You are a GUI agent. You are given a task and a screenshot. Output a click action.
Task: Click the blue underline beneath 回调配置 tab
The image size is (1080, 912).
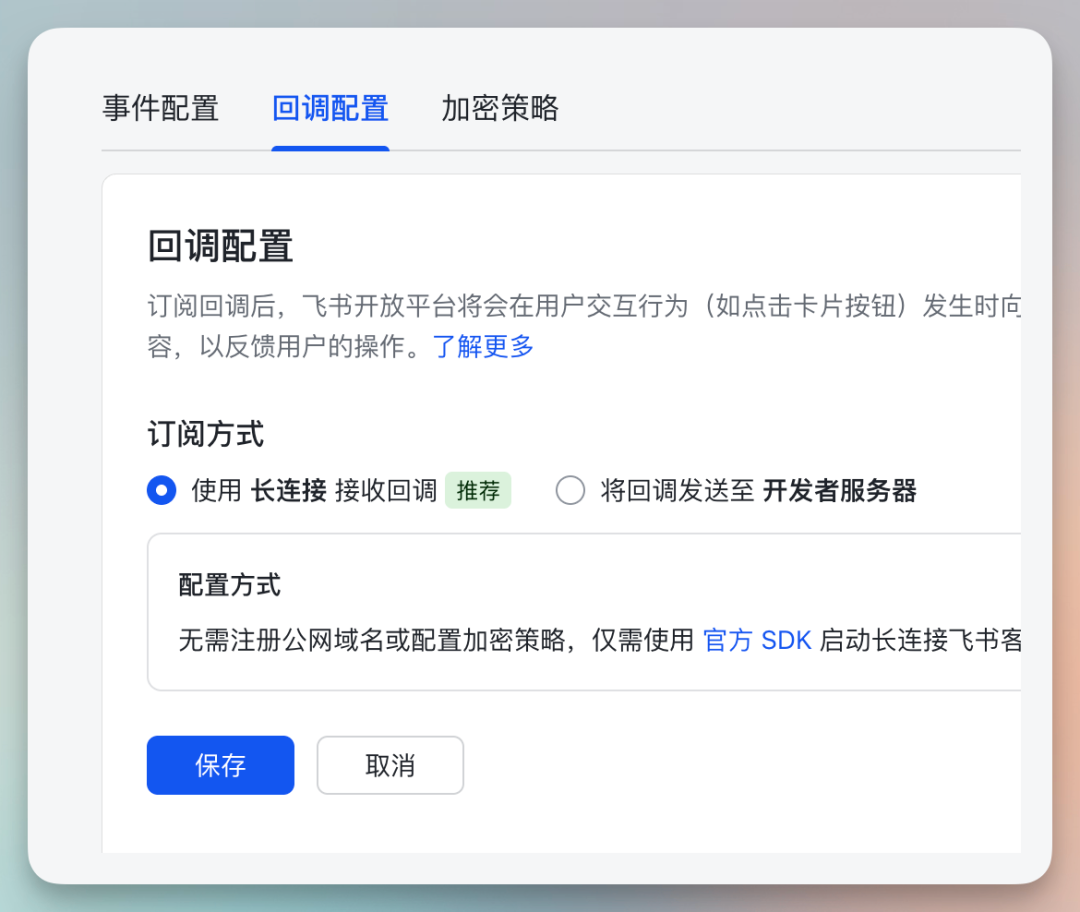pos(330,148)
